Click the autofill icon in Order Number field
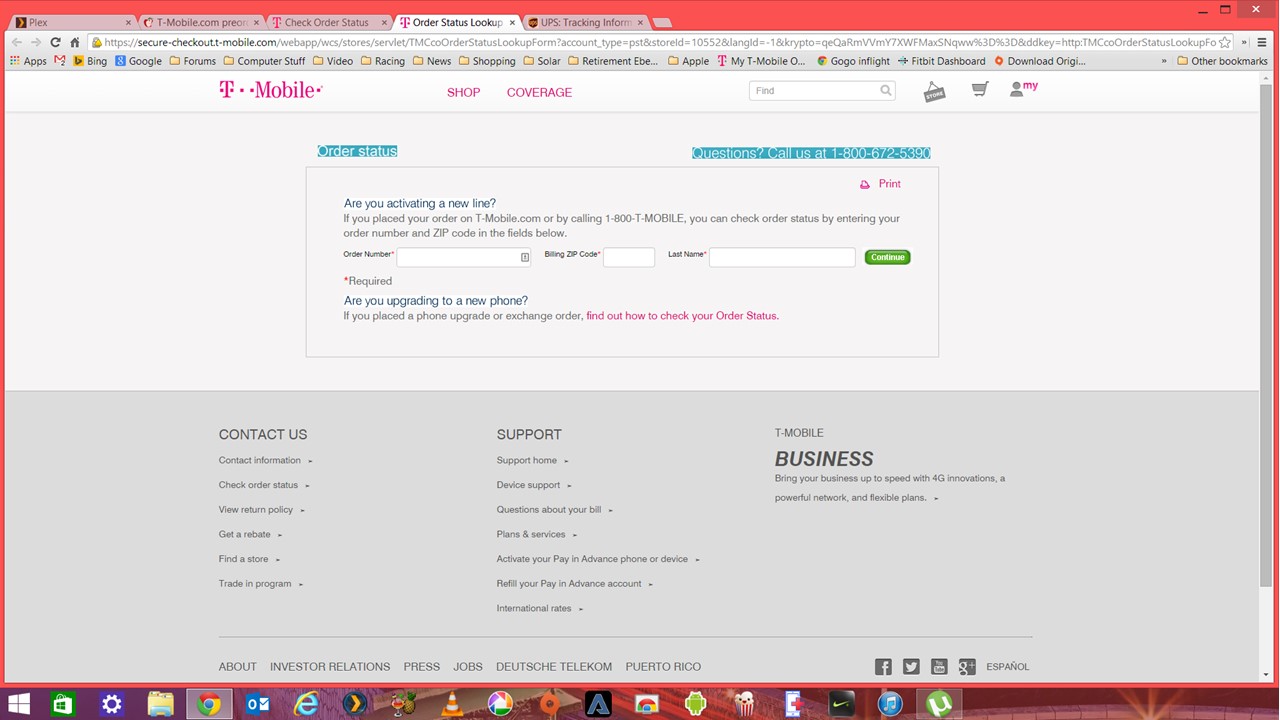The height and width of the screenshot is (720, 1280). tap(524, 257)
